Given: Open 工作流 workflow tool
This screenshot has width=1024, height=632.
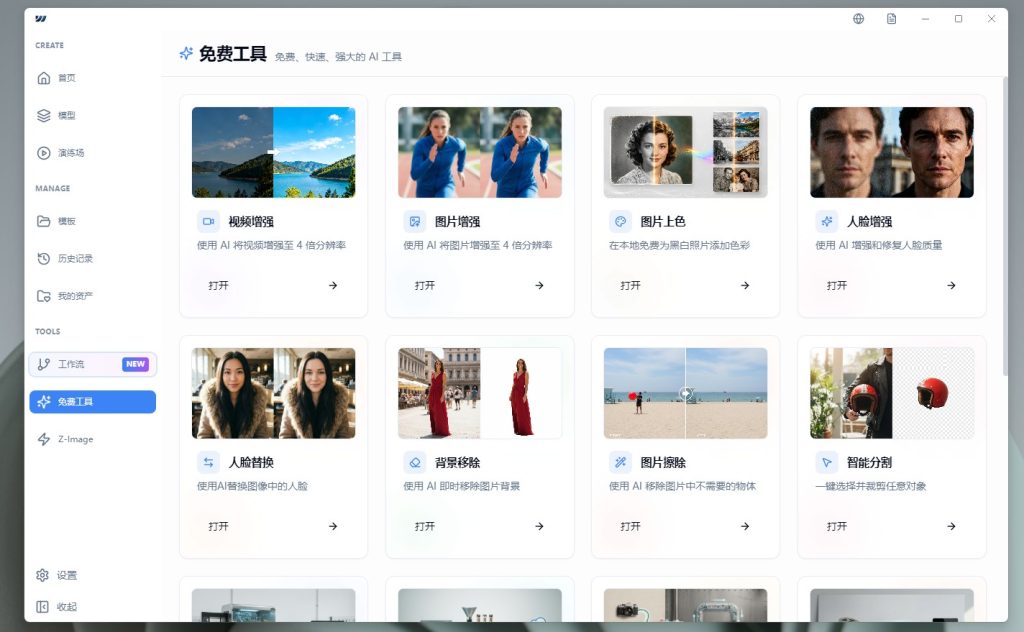Looking at the screenshot, I should (x=92, y=364).
